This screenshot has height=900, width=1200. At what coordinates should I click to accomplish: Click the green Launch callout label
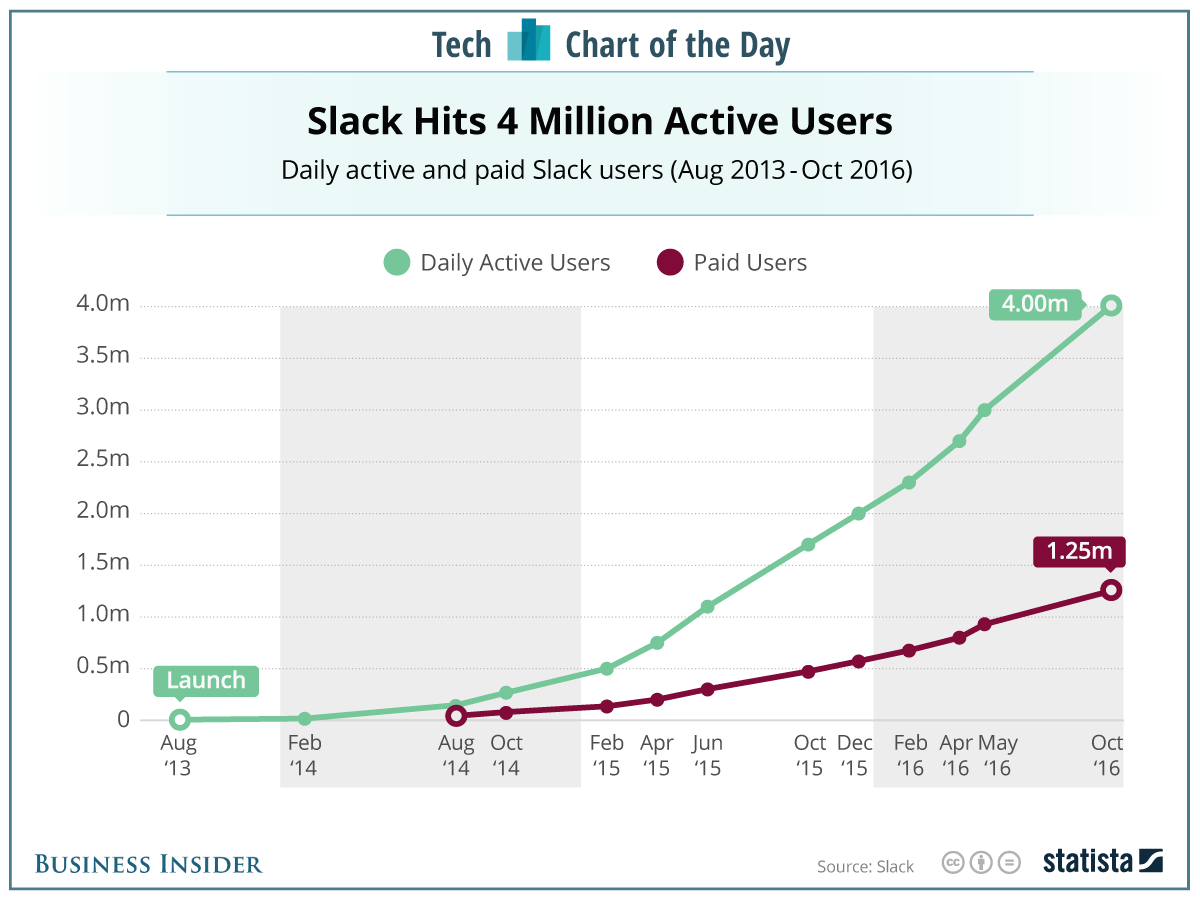(206, 681)
